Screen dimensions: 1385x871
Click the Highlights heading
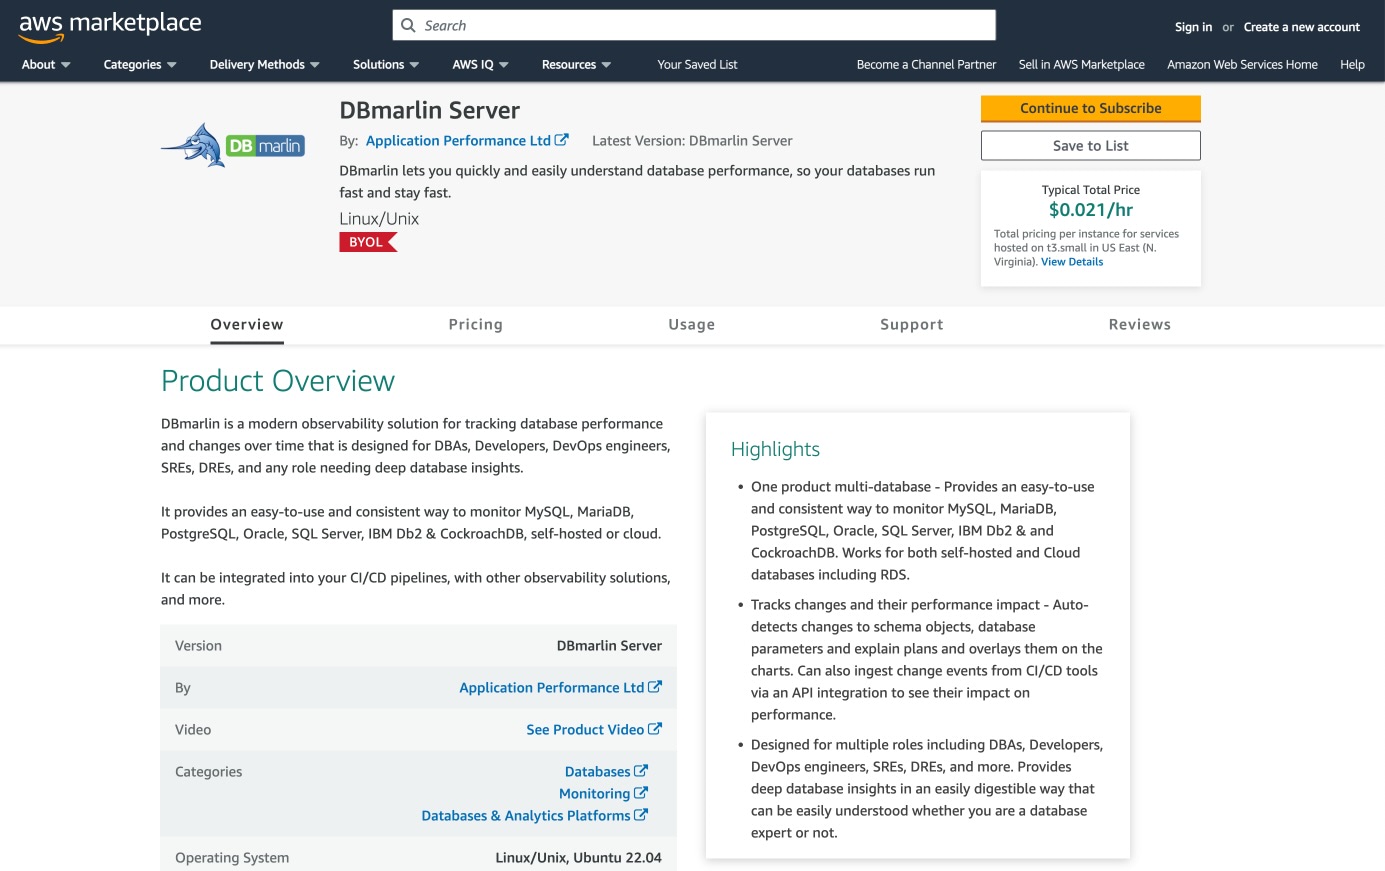775,449
